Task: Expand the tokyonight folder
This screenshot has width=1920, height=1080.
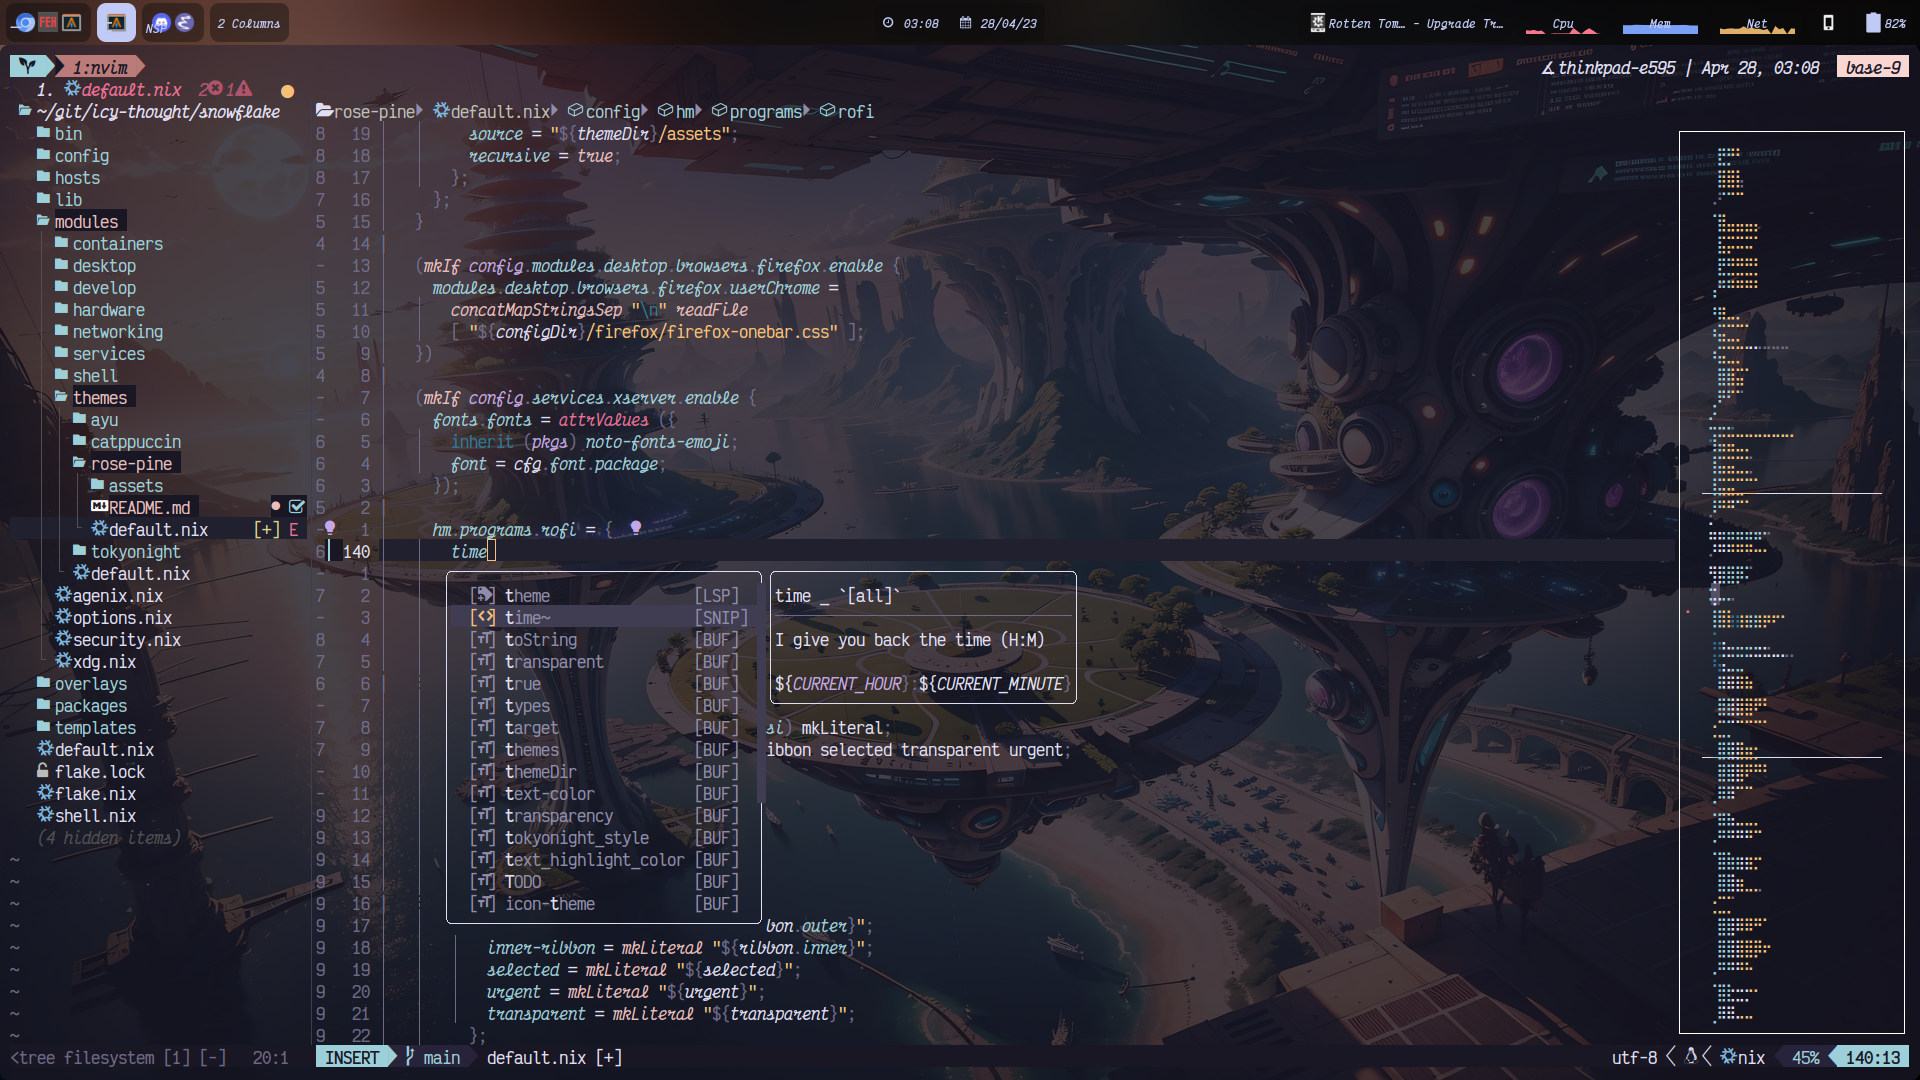Action: (135, 551)
